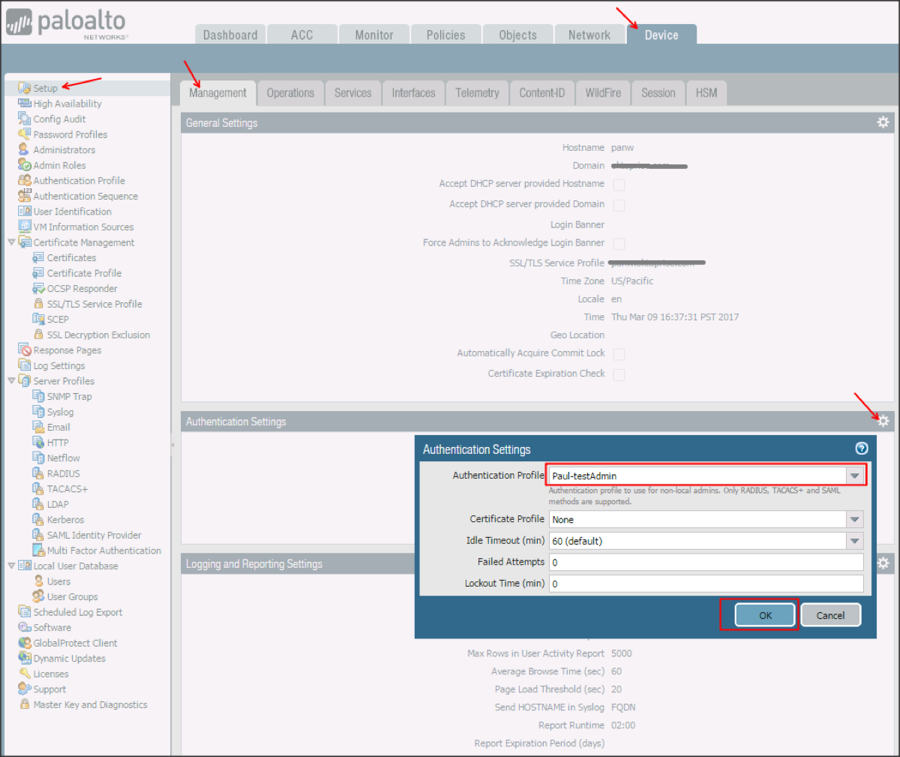Check the Certificate Expiration Check box
The width and height of the screenshot is (900, 757).
point(619,374)
